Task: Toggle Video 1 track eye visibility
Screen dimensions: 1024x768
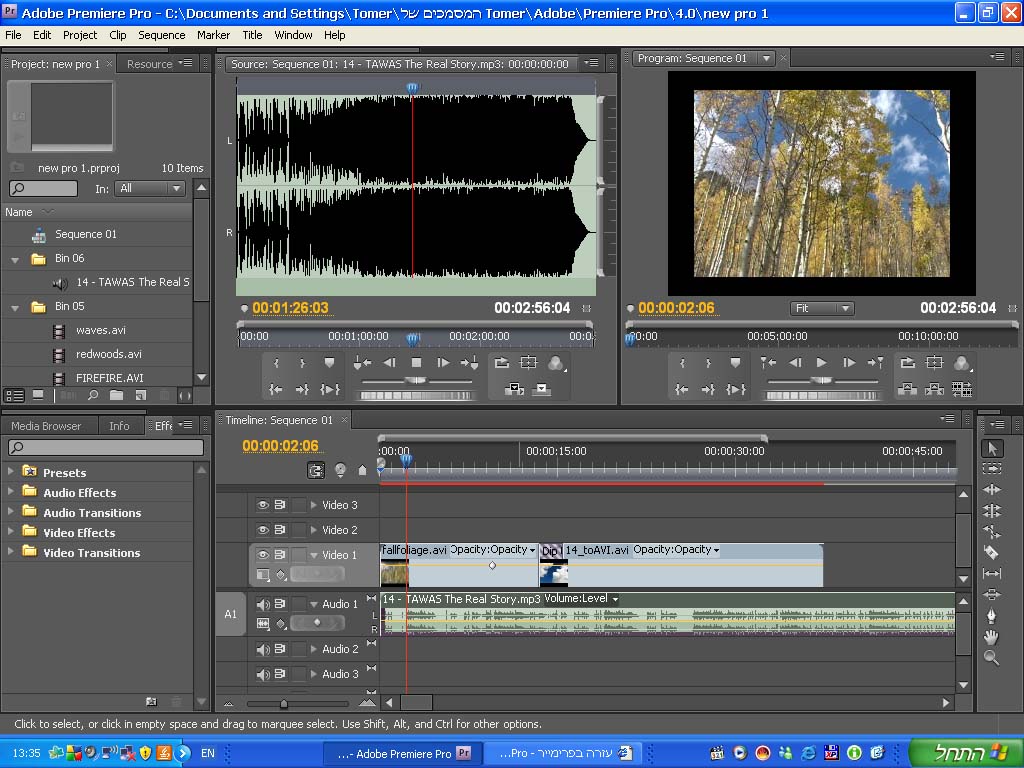Action: 263,555
